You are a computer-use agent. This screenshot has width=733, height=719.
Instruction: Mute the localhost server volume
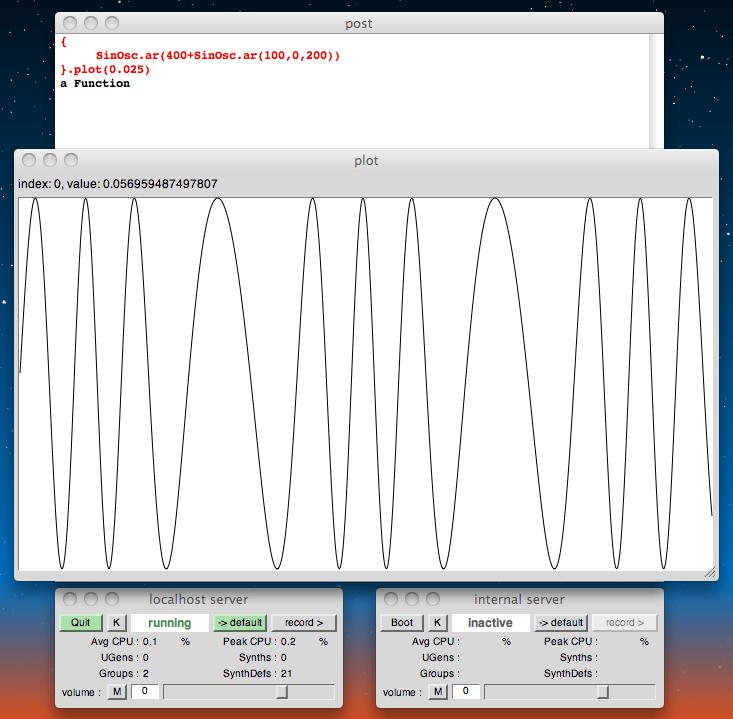(117, 692)
